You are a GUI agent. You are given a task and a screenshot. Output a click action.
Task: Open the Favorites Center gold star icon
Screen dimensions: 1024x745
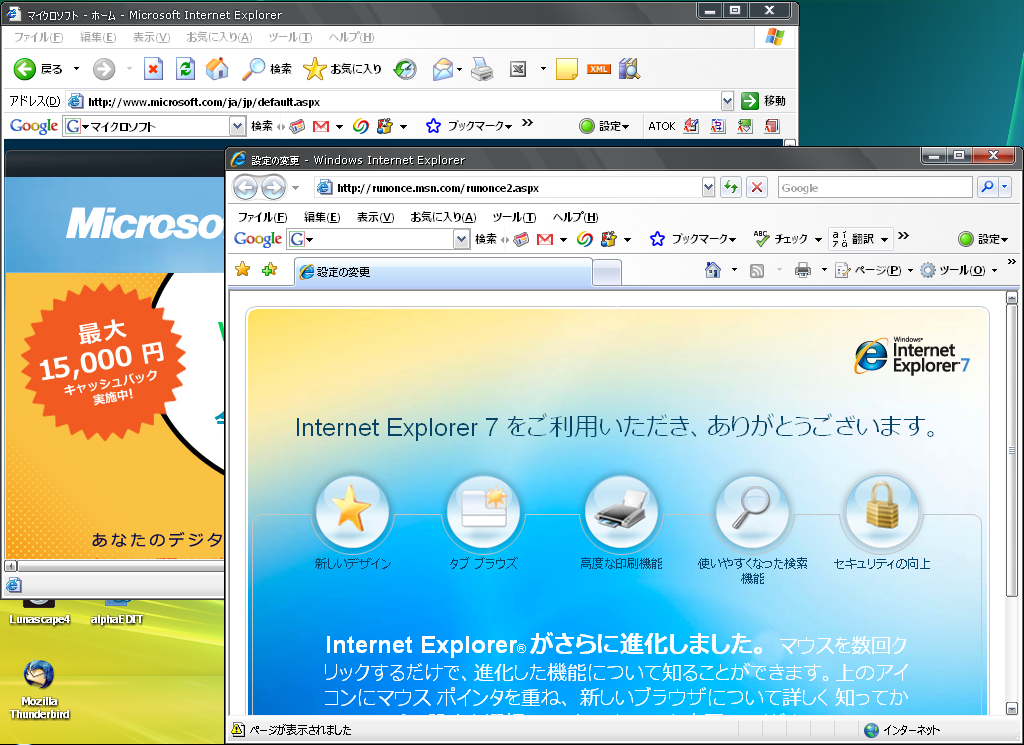coord(242,270)
